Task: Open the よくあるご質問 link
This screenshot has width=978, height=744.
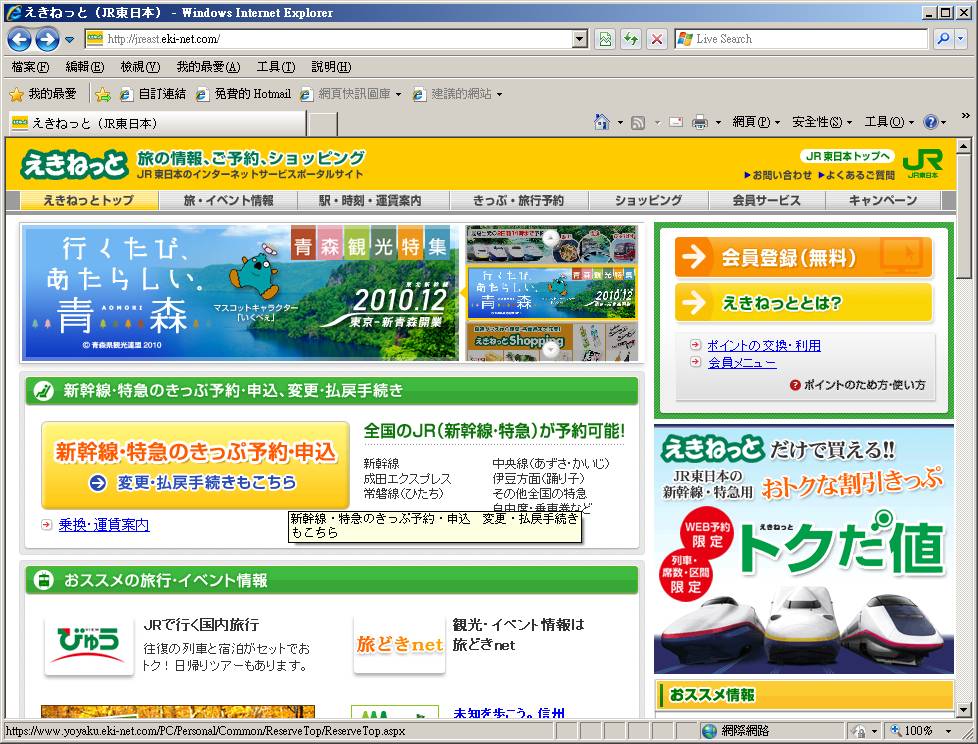Action: (x=856, y=176)
